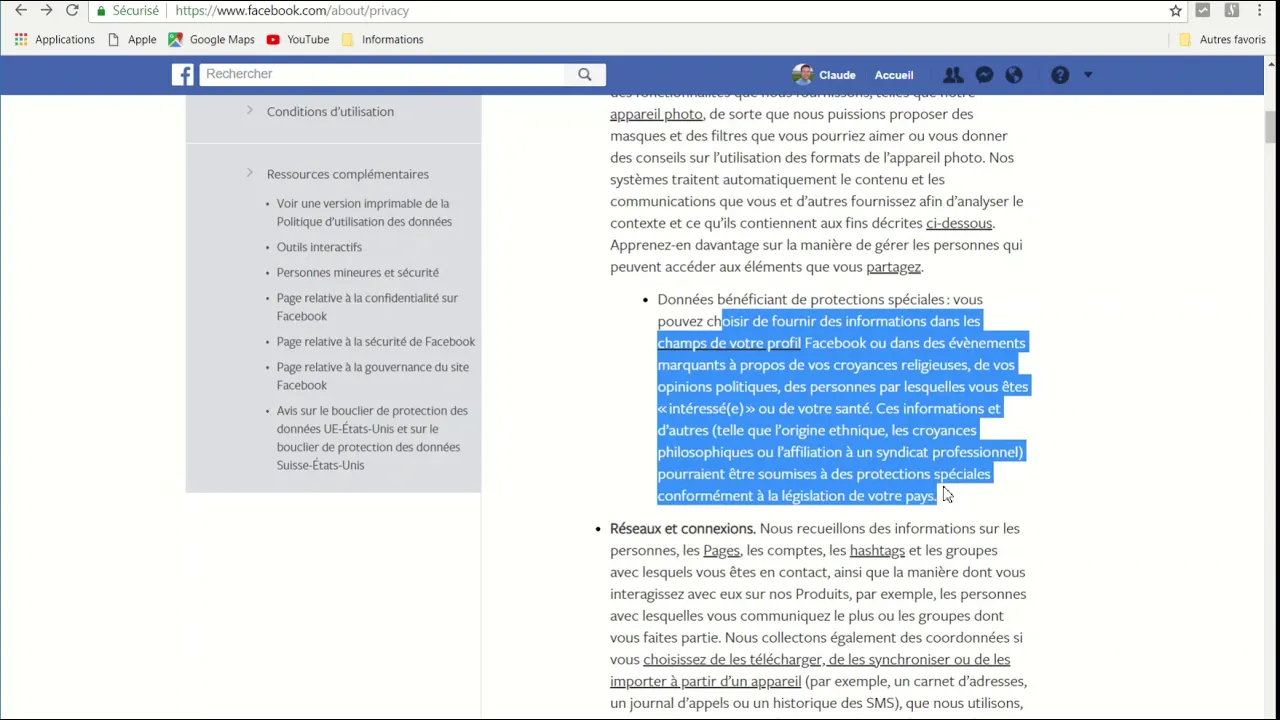The height and width of the screenshot is (720, 1280).
Task: Open the account dropdown arrow
Action: coord(1088,75)
